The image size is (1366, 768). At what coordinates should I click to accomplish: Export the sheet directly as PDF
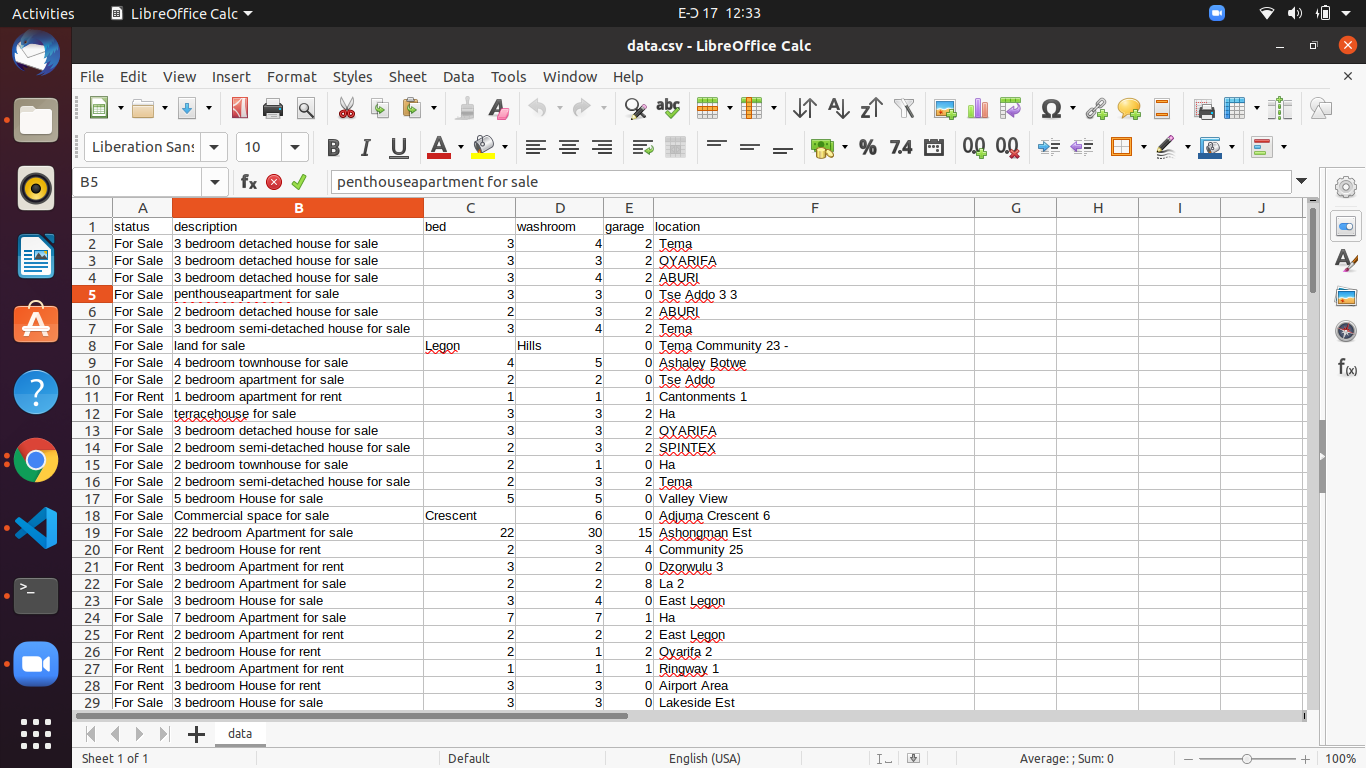tap(239, 108)
